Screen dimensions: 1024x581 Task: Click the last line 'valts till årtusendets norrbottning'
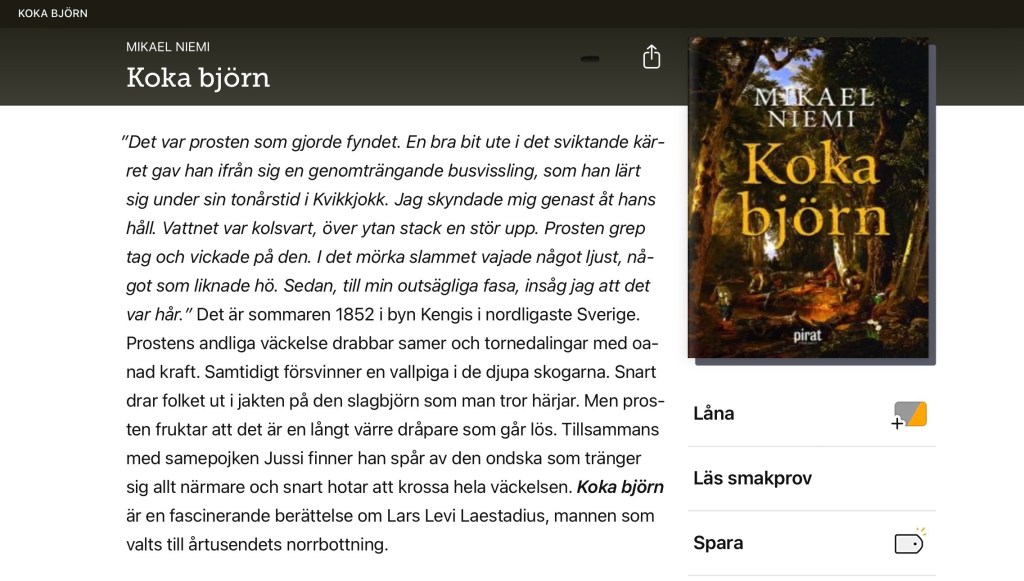point(257,544)
